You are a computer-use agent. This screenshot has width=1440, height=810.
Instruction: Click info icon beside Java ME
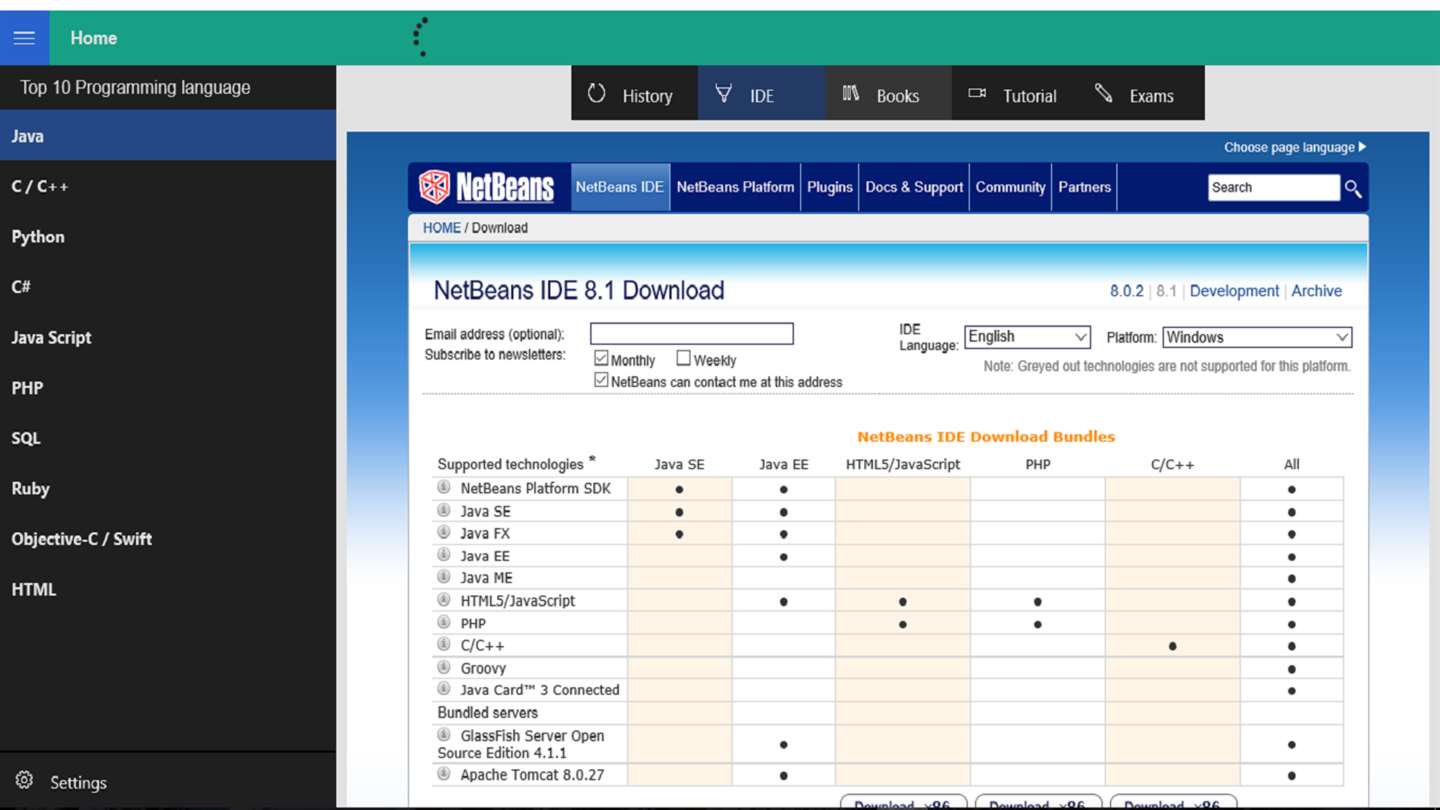click(x=444, y=577)
